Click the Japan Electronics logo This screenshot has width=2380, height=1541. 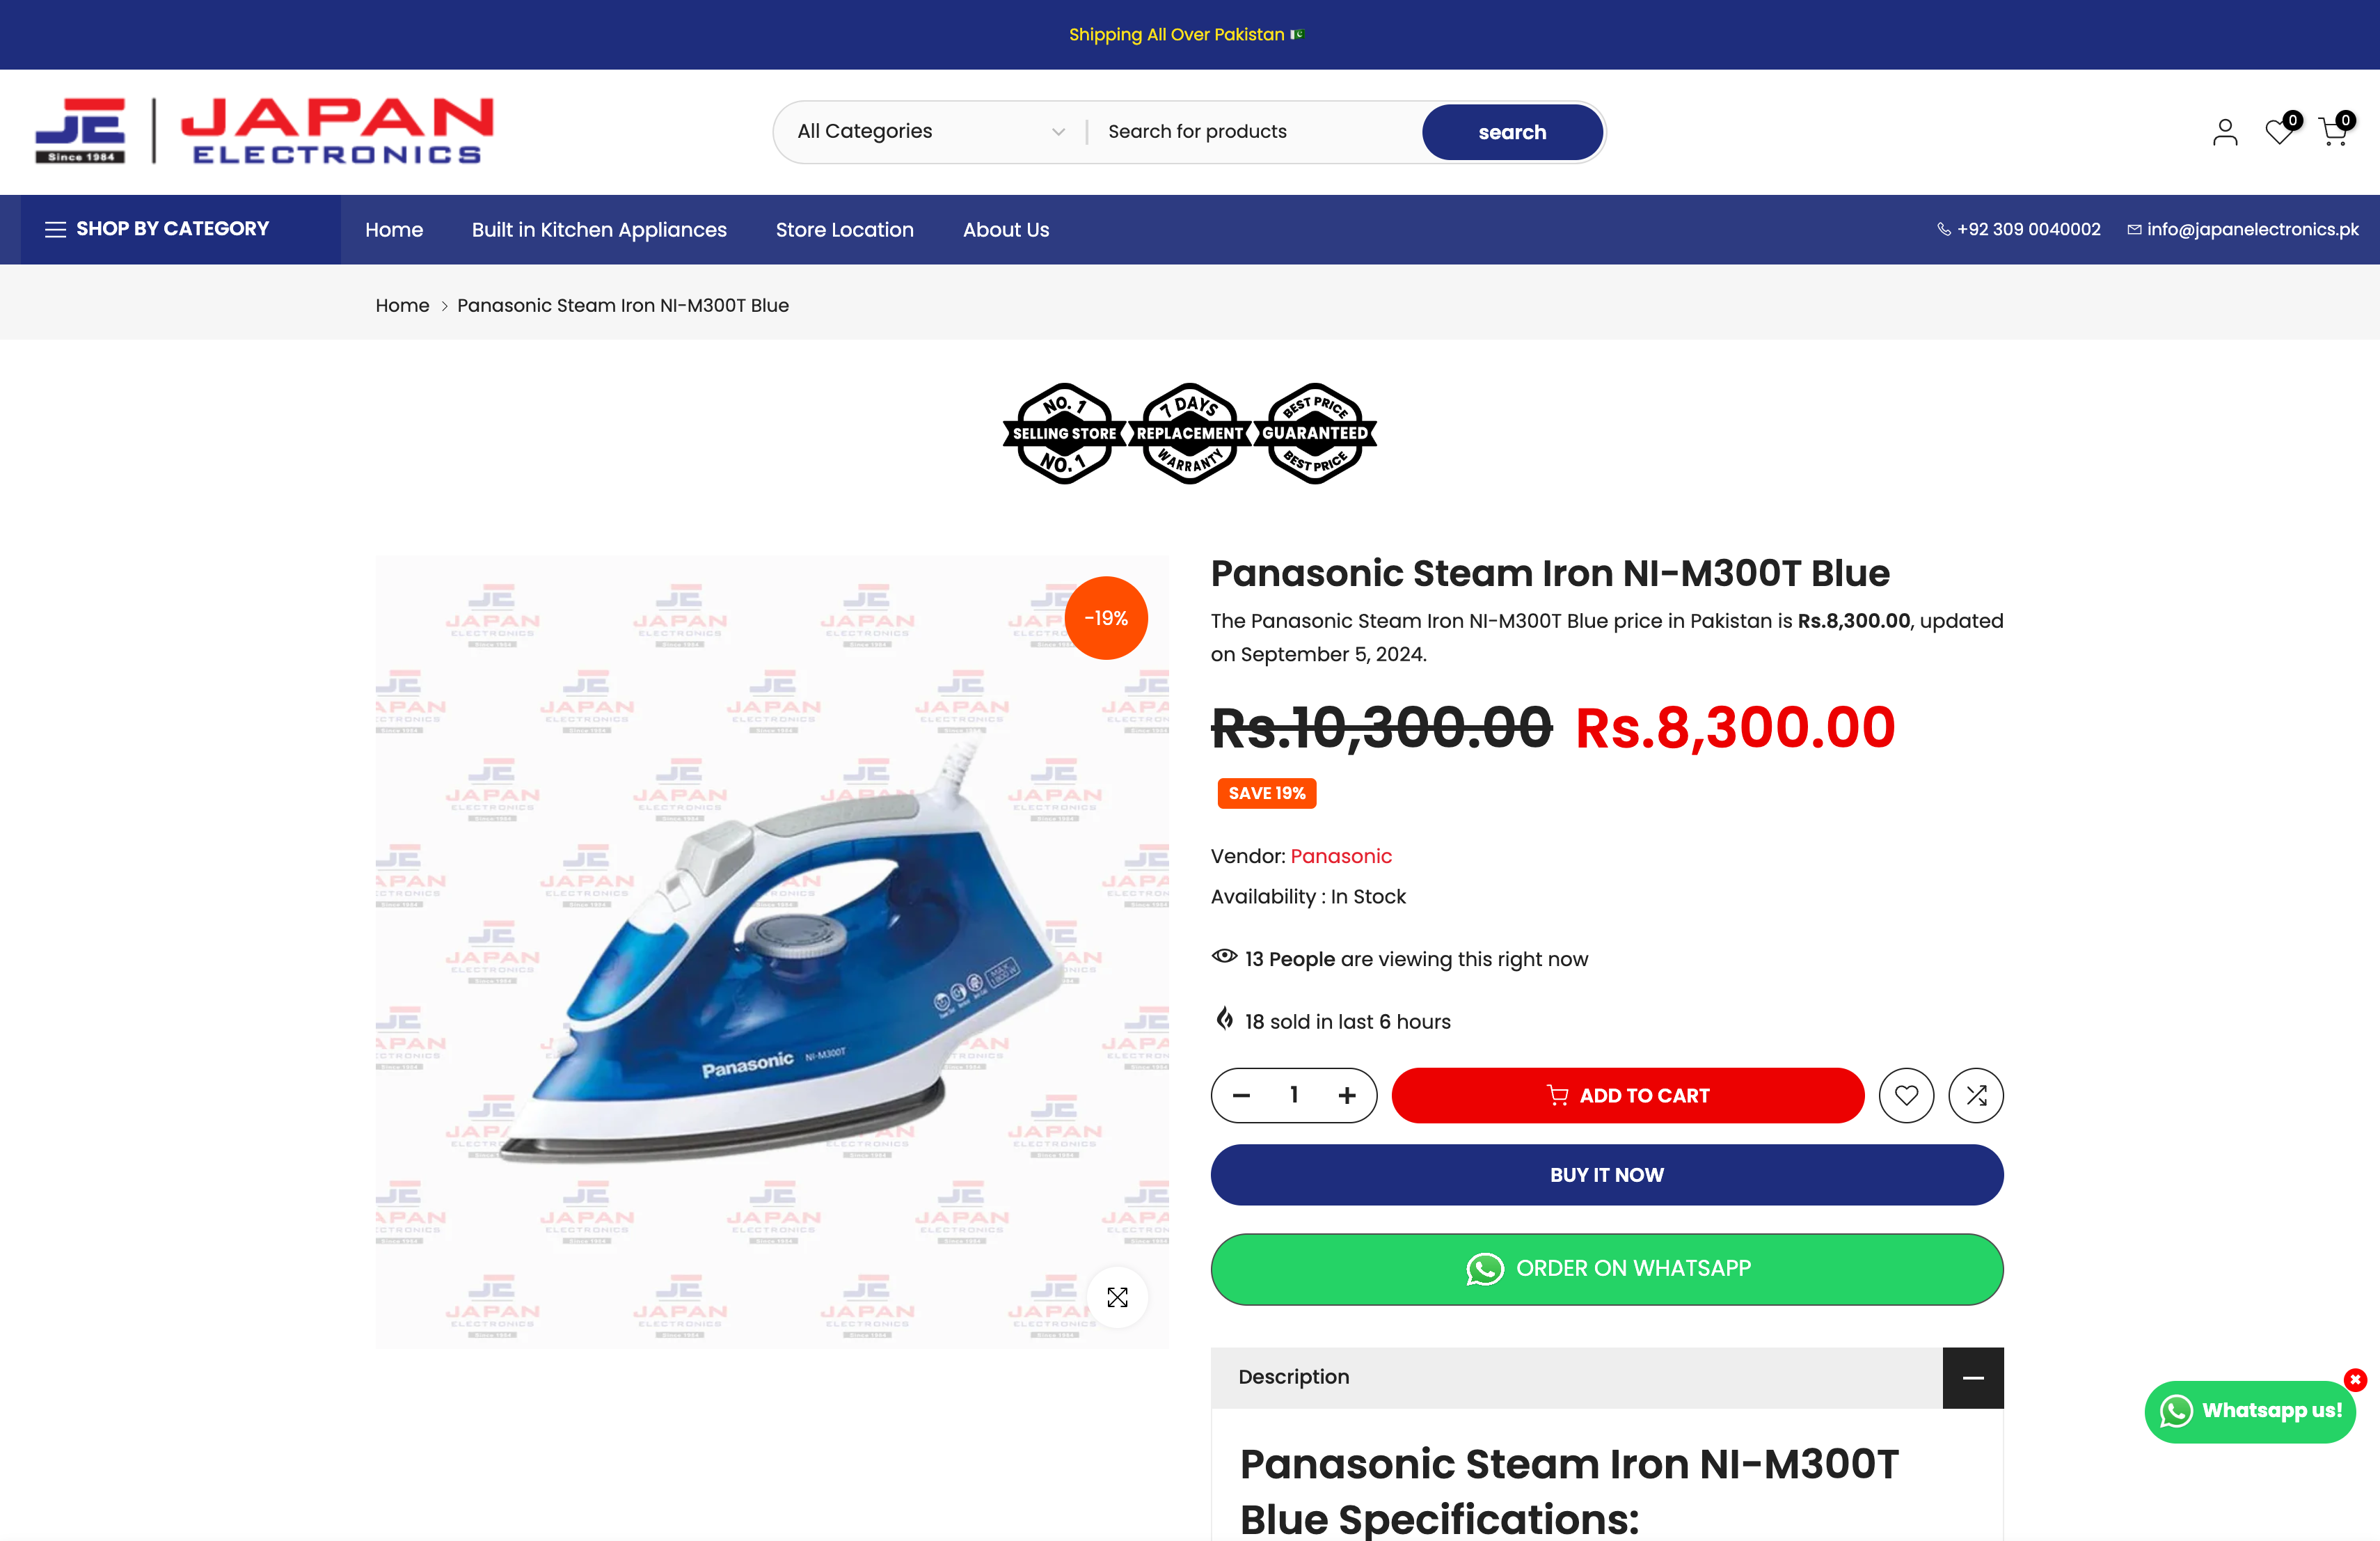264,131
